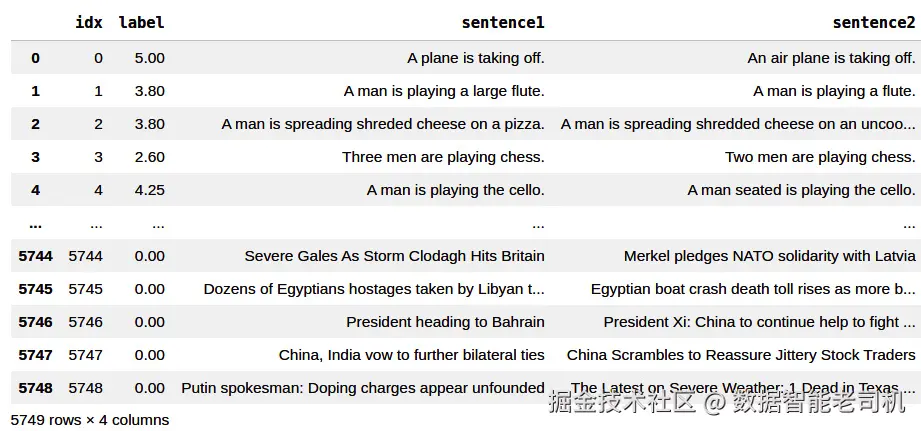Click 'China, India vow to further bilateral ties'
The height and width of the screenshot is (431, 921).
coord(411,355)
